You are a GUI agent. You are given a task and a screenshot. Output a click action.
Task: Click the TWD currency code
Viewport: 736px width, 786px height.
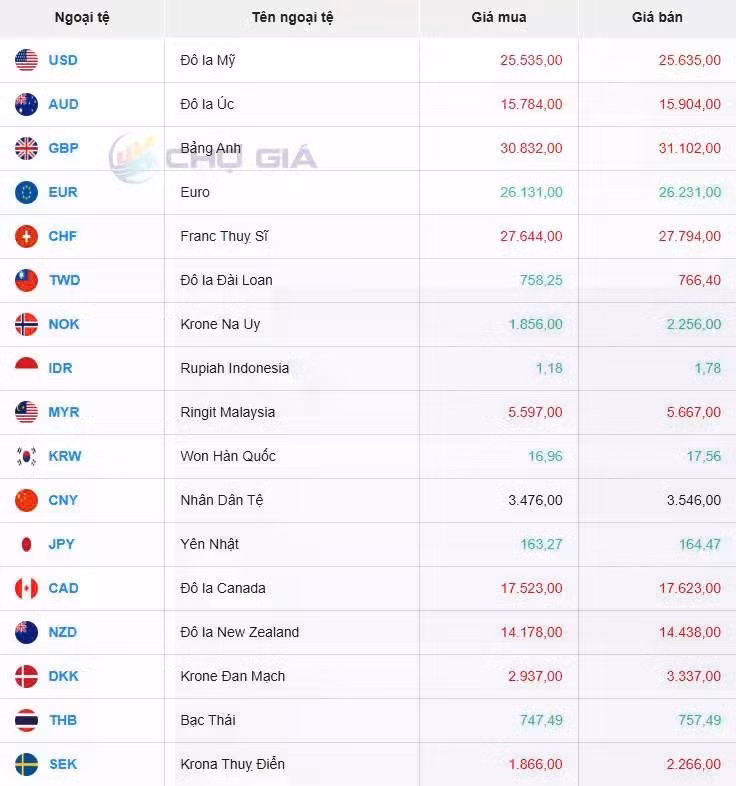coord(64,280)
